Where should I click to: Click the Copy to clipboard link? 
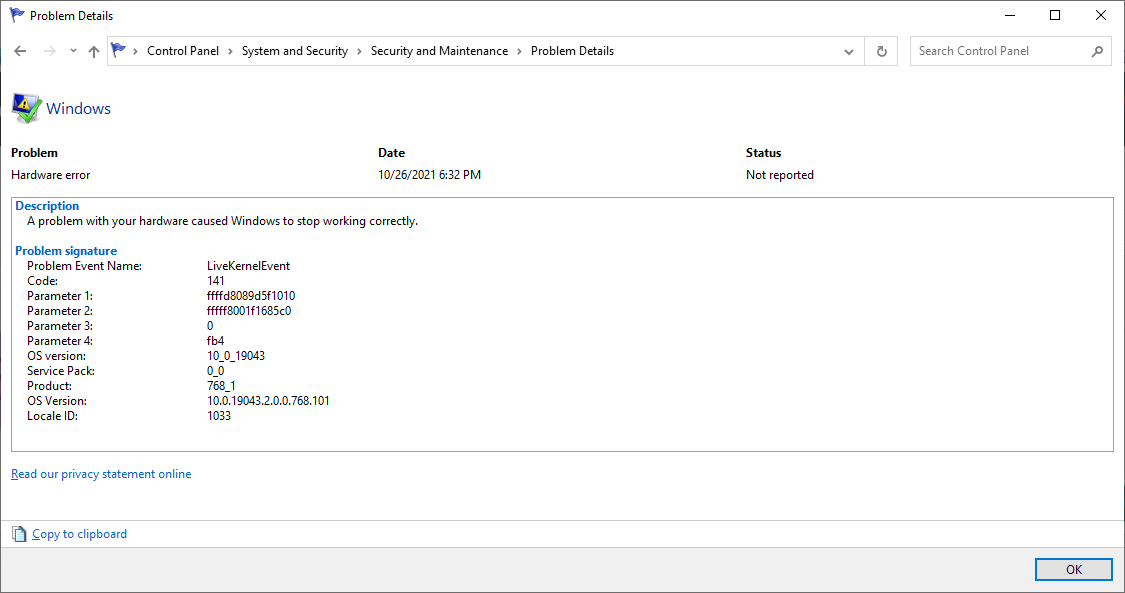click(x=79, y=534)
